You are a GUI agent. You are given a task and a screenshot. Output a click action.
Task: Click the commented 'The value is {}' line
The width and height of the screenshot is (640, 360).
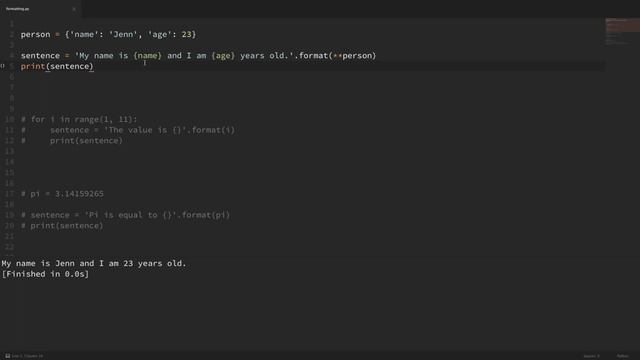click(x=128, y=130)
